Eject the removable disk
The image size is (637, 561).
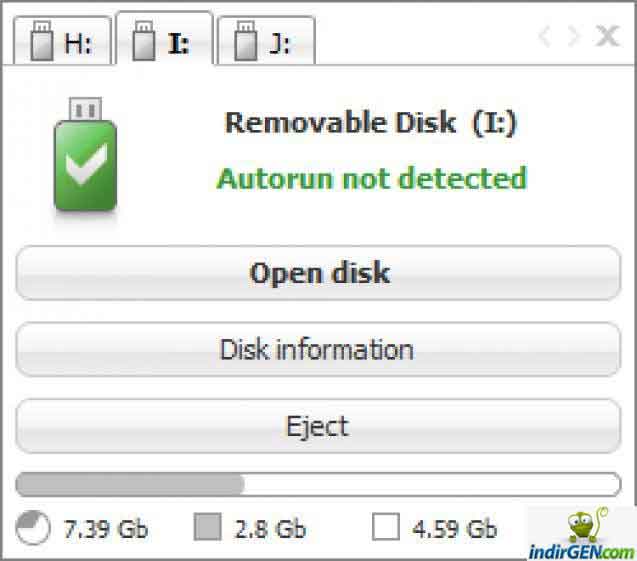click(x=318, y=426)
